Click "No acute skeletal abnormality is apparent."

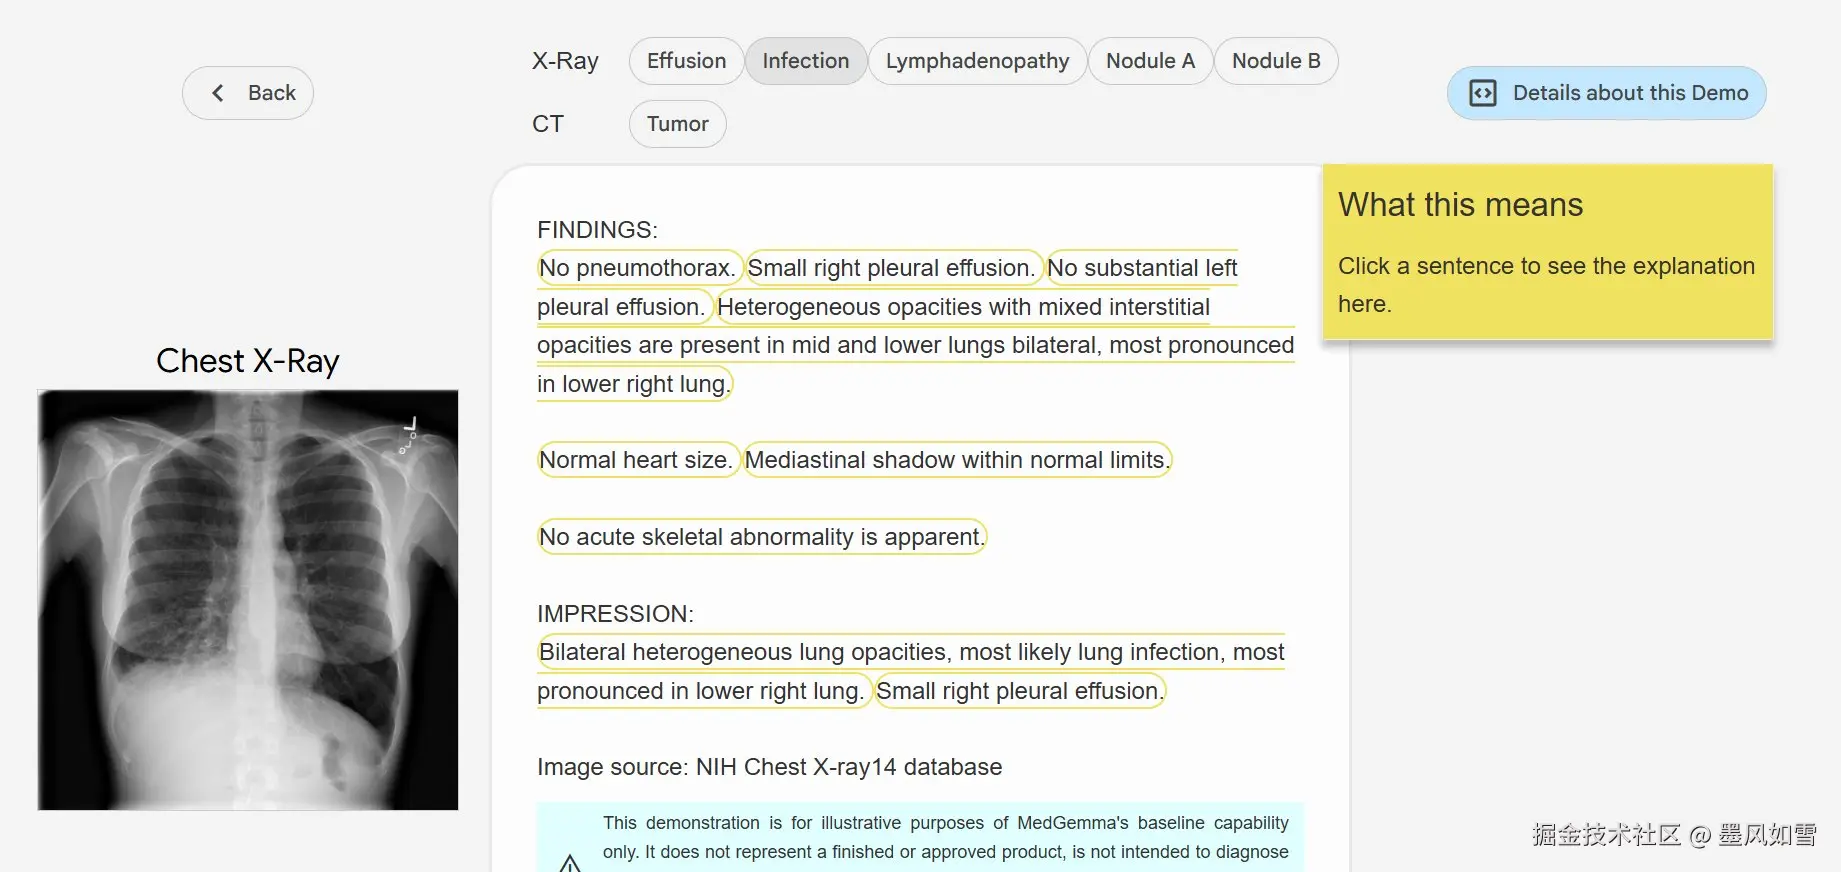tap(761, 537)
